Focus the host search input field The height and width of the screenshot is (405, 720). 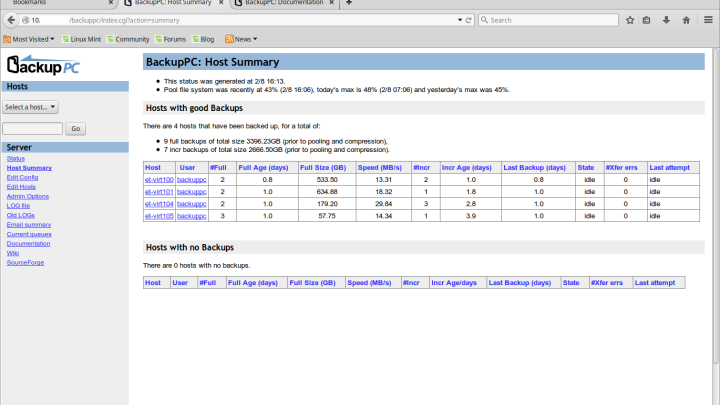tap(33, 129)
